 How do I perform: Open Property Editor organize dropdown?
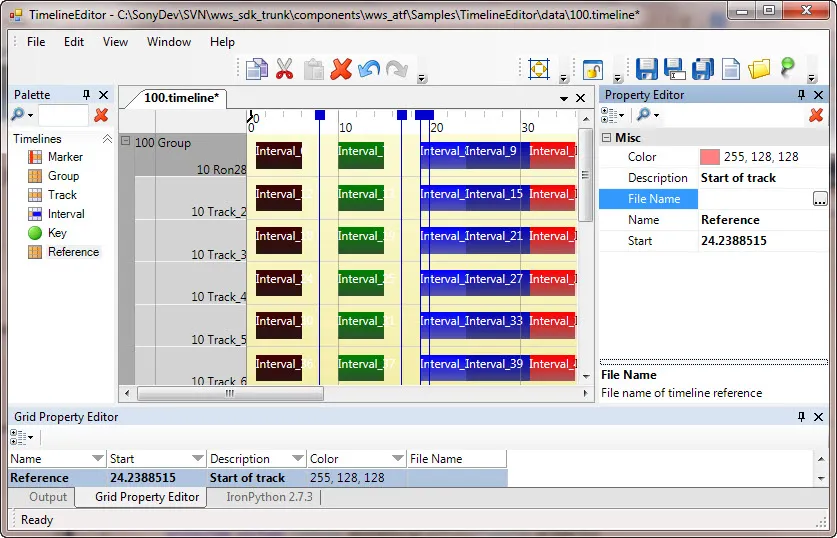coord(612,115)
